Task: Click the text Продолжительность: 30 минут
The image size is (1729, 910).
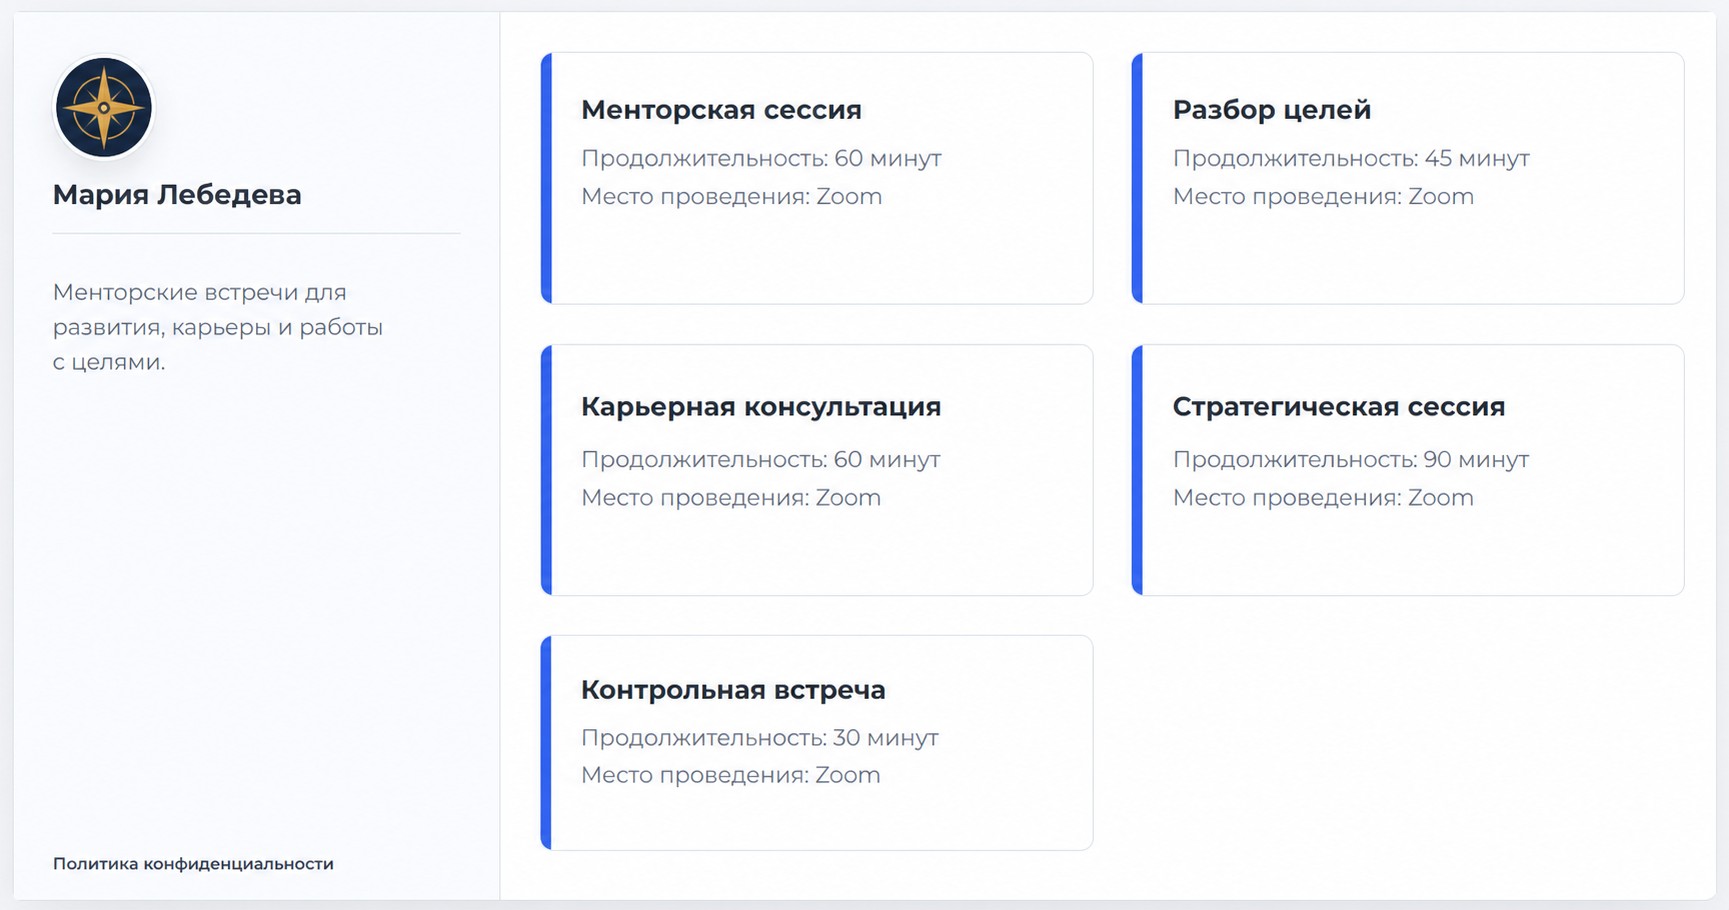Action: 760,737
